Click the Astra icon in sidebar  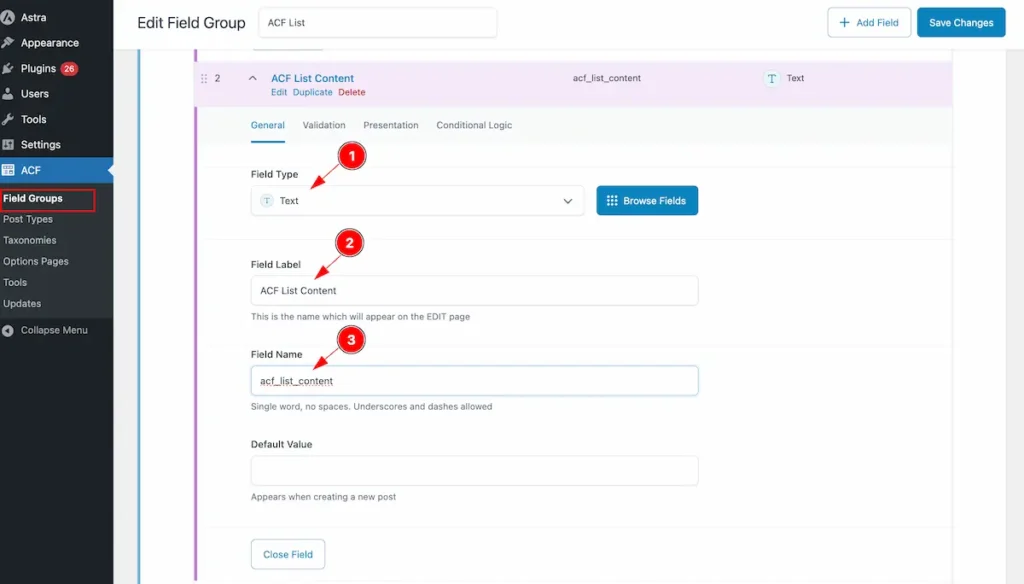point(8,18)
